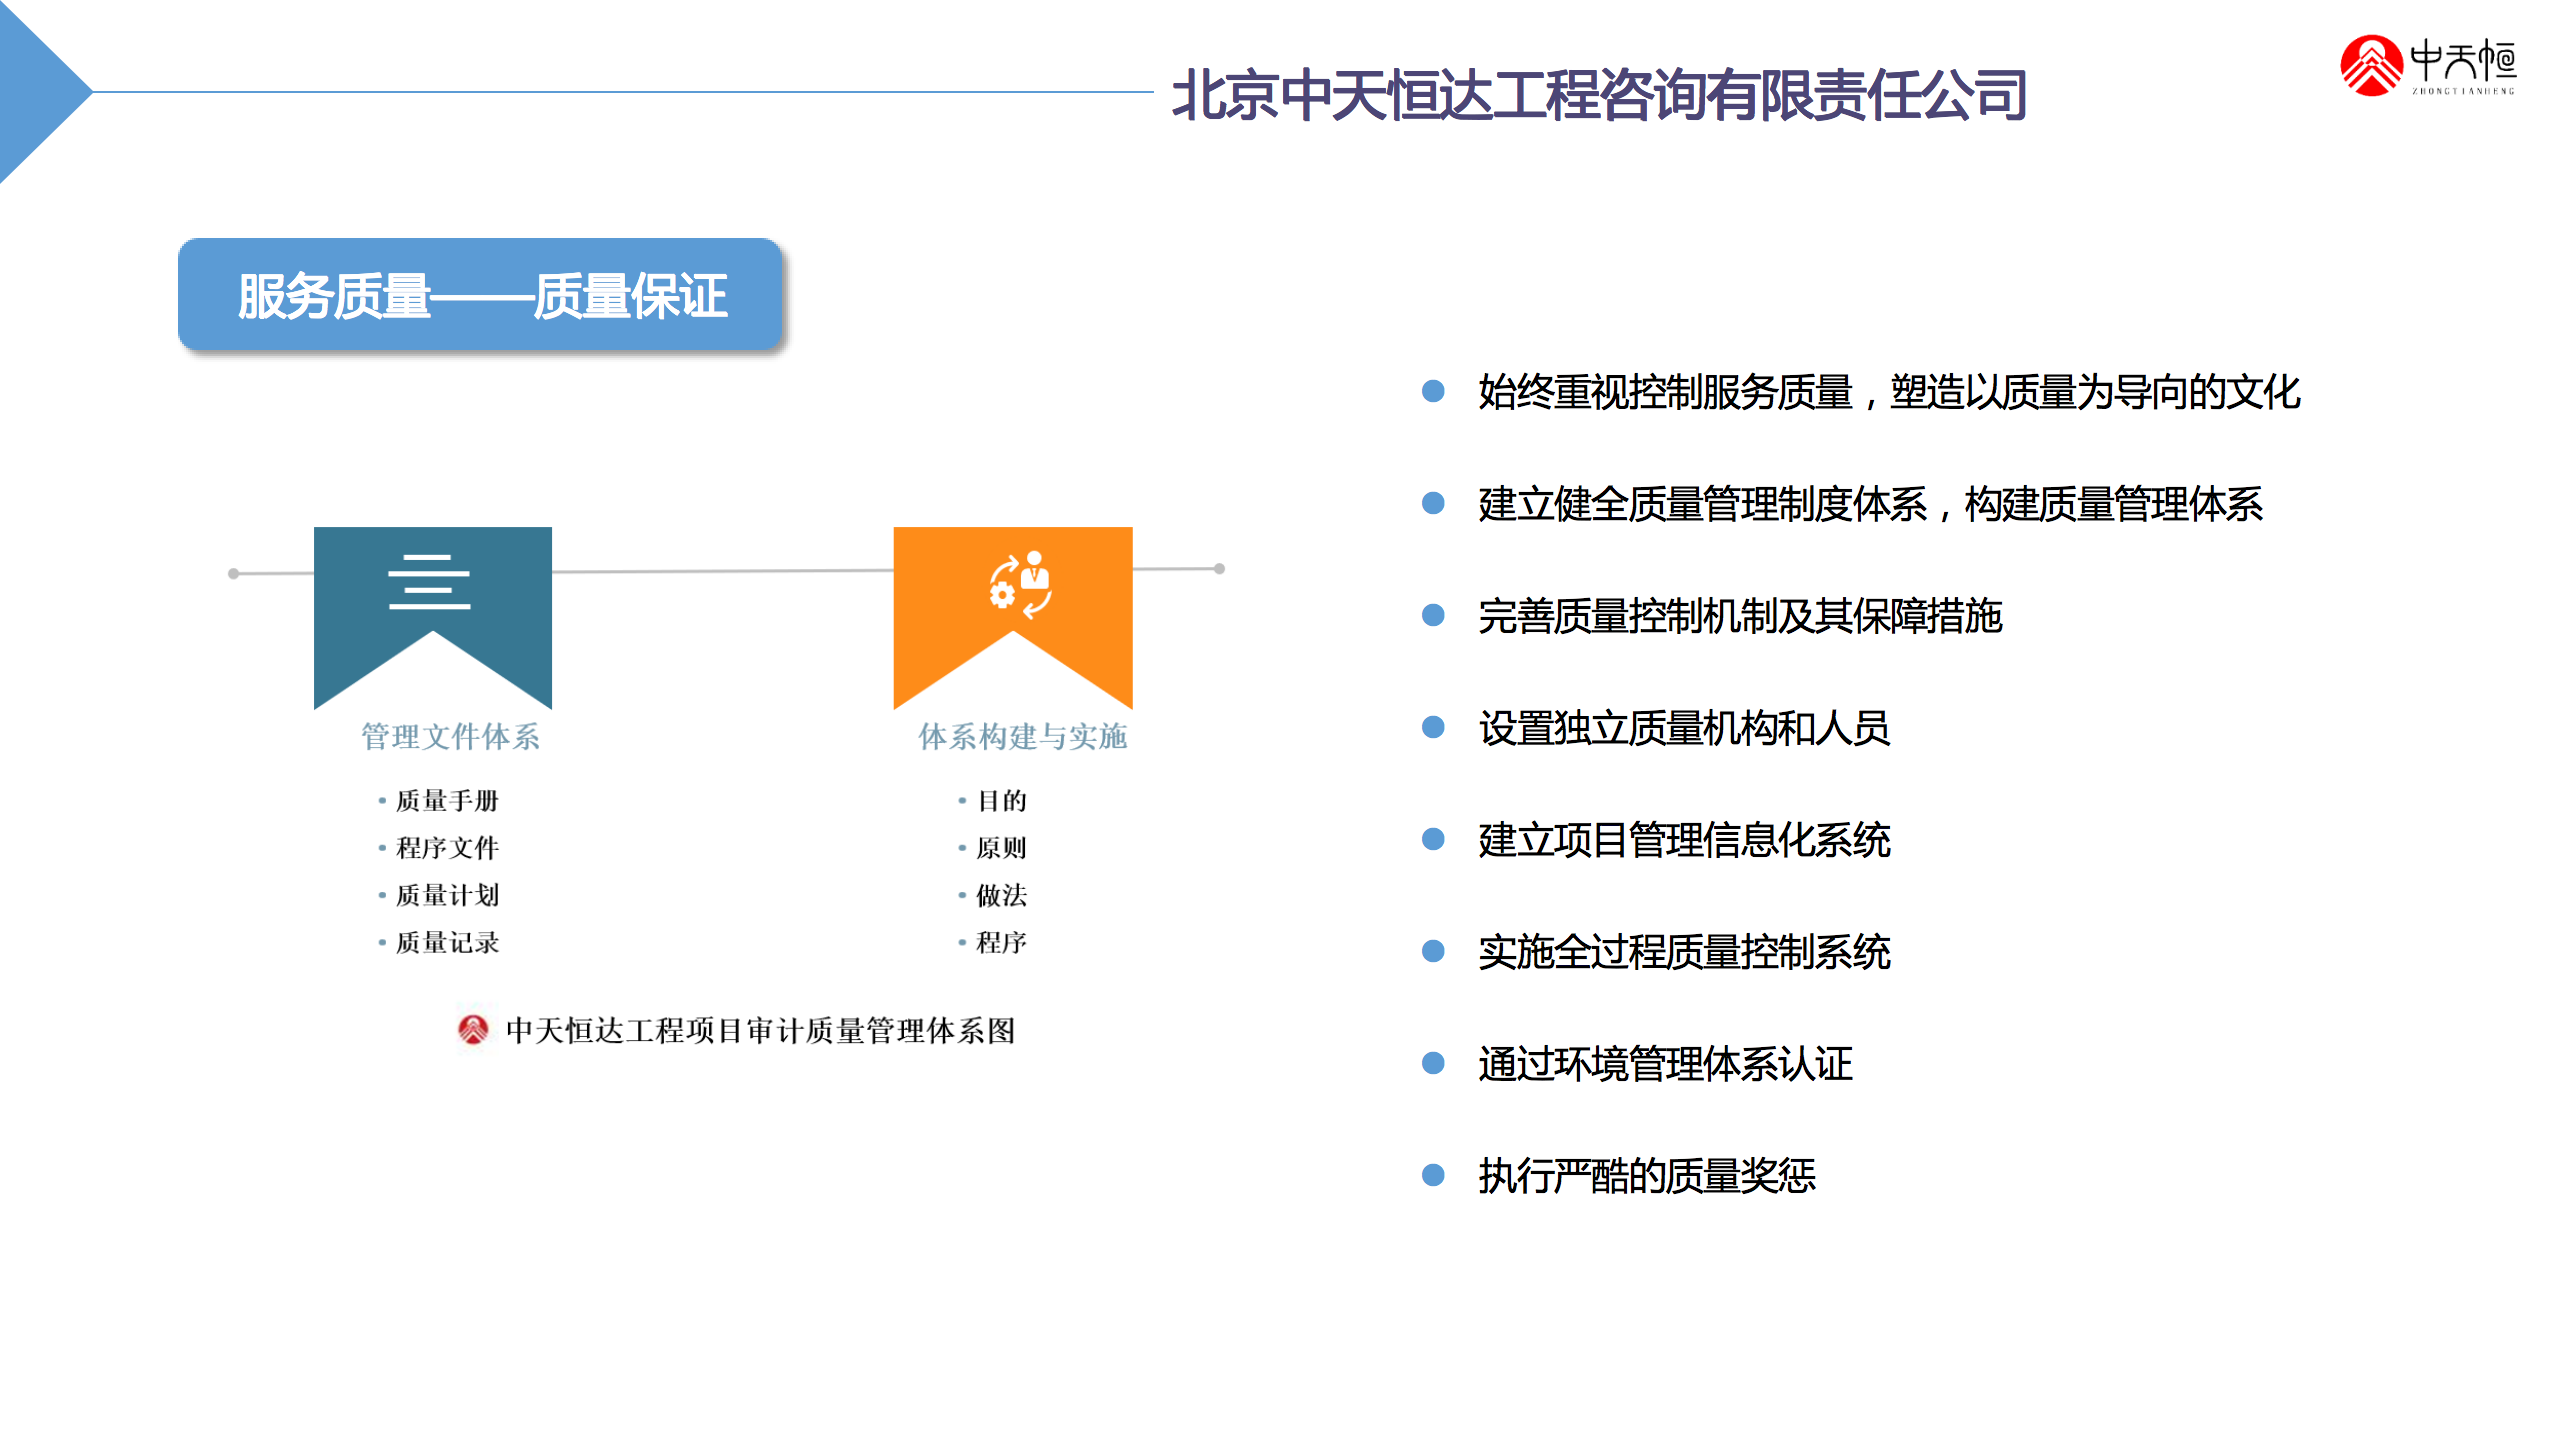
Task: Click the bullet line 始终重视控制服务质量
Action: [x=1889, y=391]
